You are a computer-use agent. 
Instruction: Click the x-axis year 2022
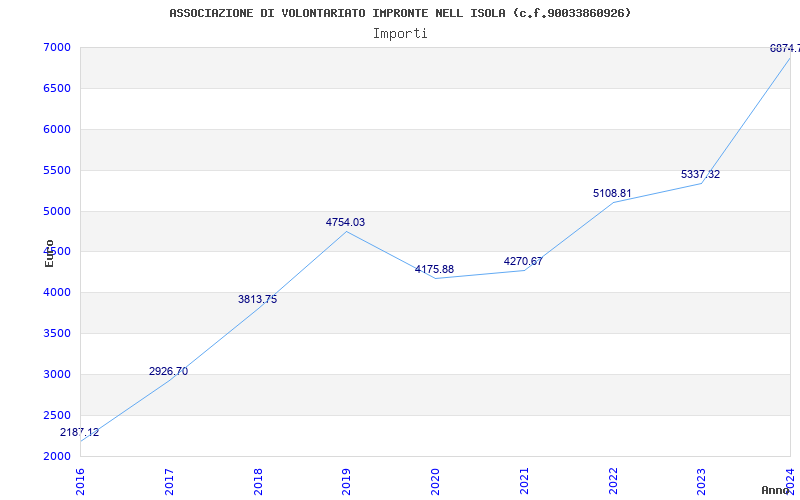tap(613, 481)
